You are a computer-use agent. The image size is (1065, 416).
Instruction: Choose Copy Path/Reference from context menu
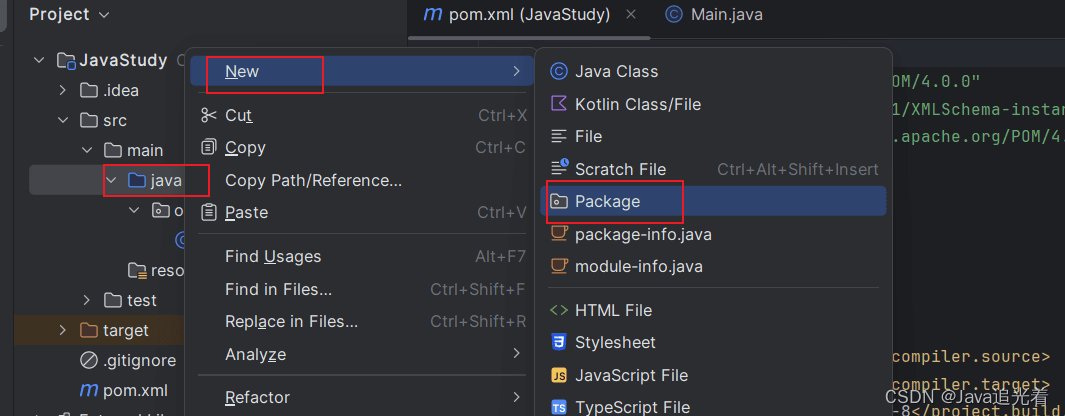point(313,180)
